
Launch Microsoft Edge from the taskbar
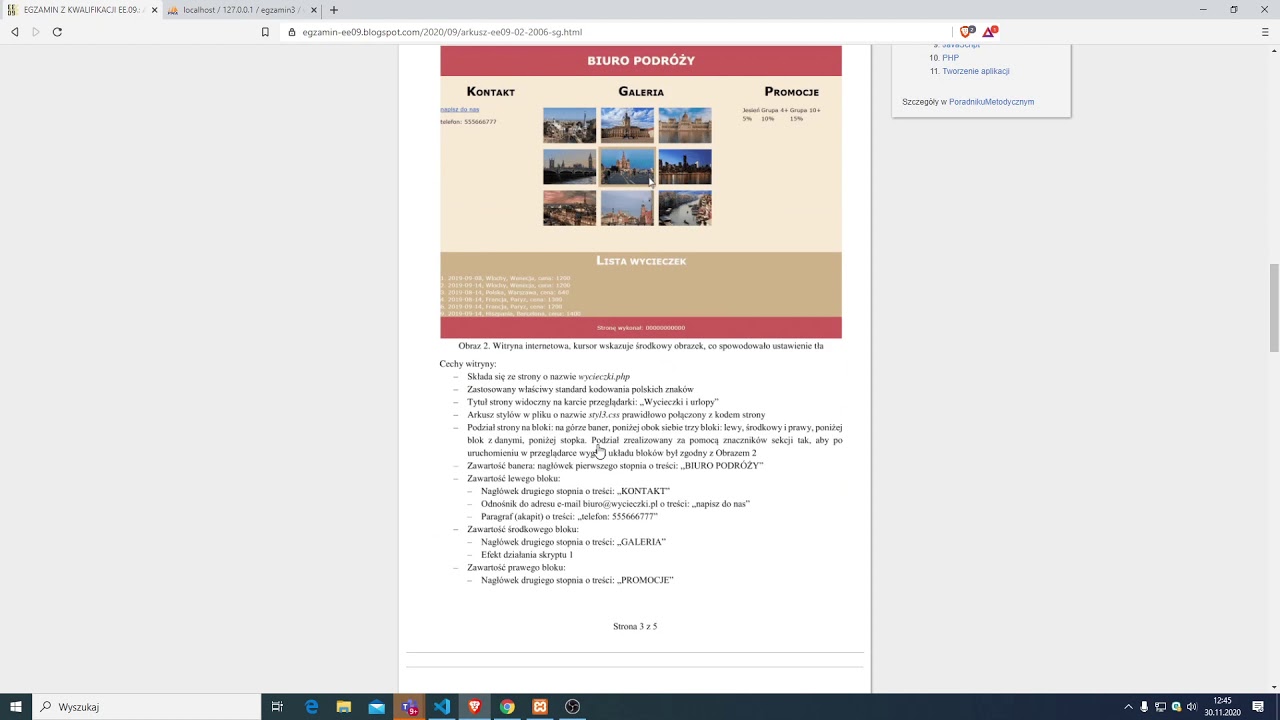311,707
